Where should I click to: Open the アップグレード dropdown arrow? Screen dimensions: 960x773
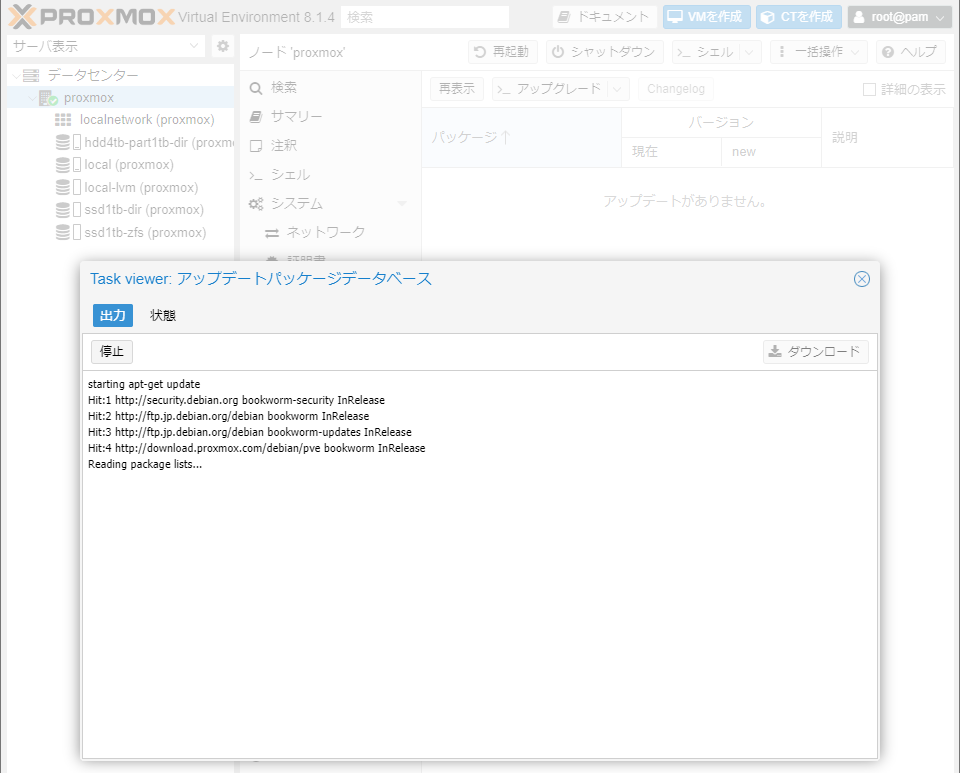(x=618, y=89)
